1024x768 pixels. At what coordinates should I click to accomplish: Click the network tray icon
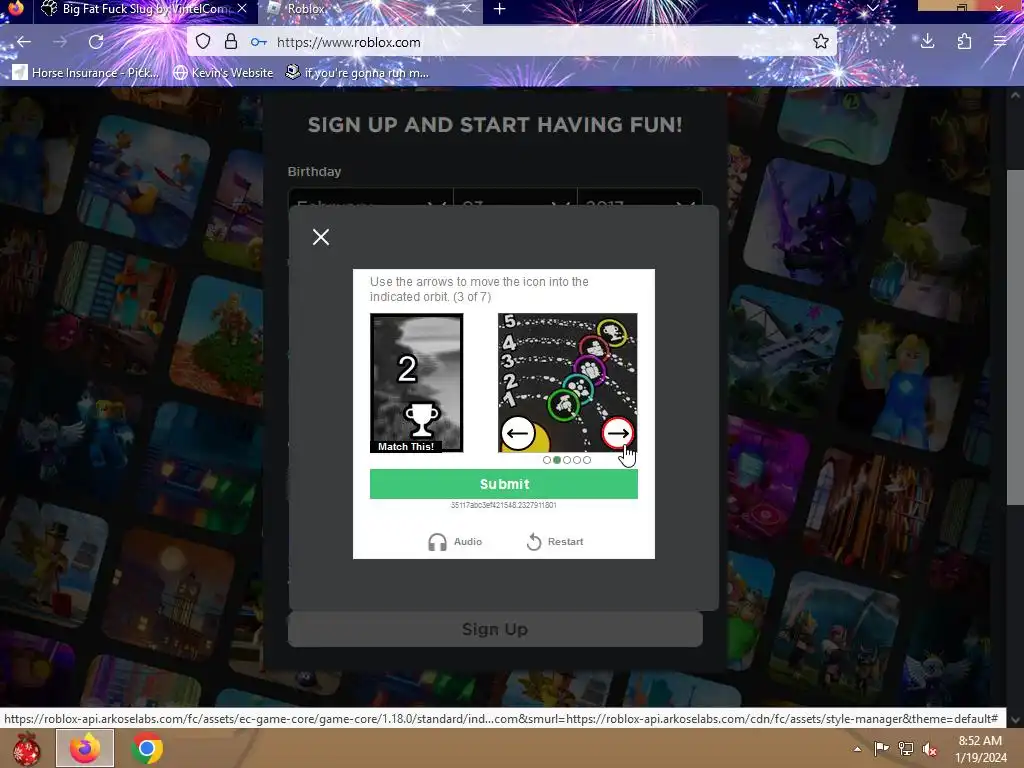tap(906, 748)
